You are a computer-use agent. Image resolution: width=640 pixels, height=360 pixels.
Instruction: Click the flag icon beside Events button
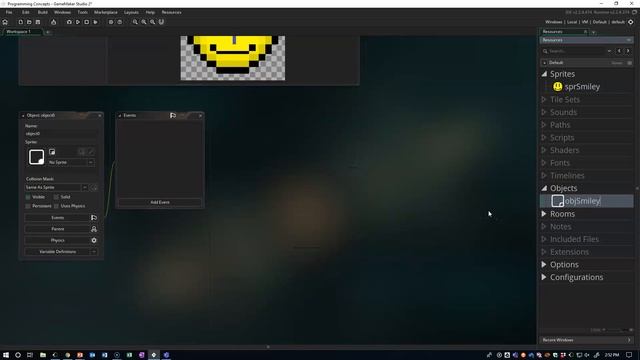click(94, 218)
